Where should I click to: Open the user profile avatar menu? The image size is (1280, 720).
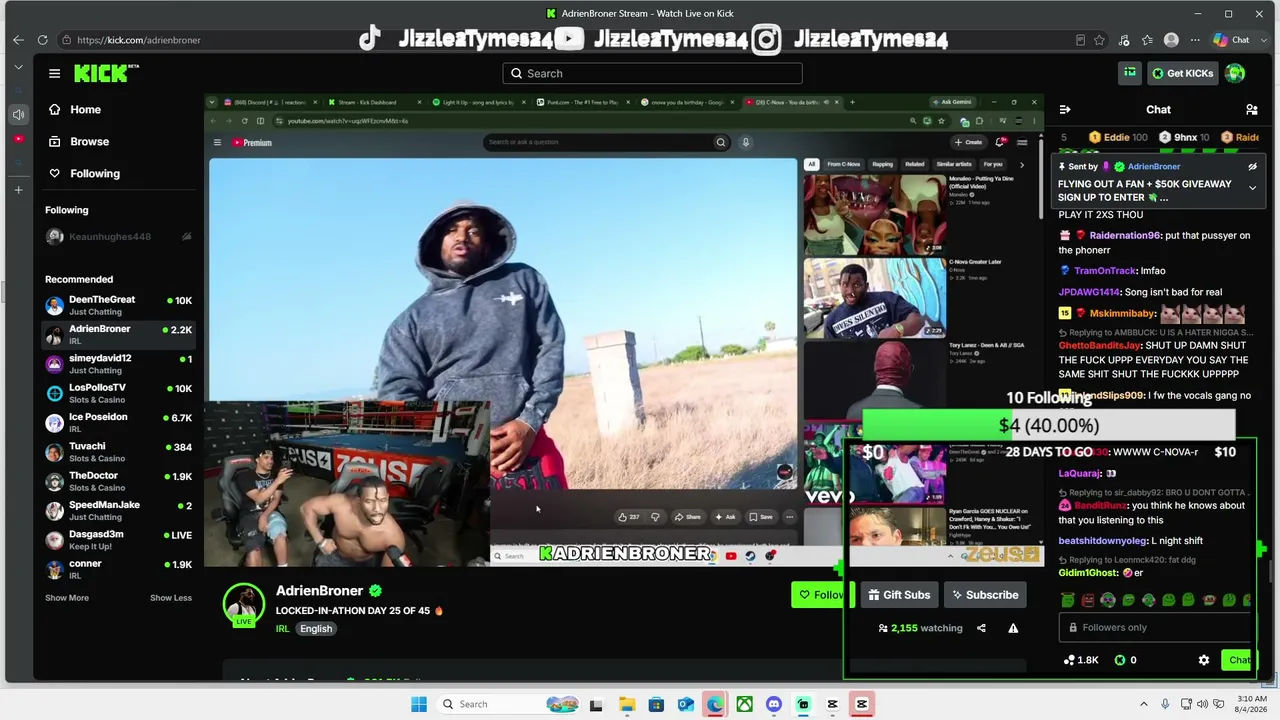(x=1235, y=73)
